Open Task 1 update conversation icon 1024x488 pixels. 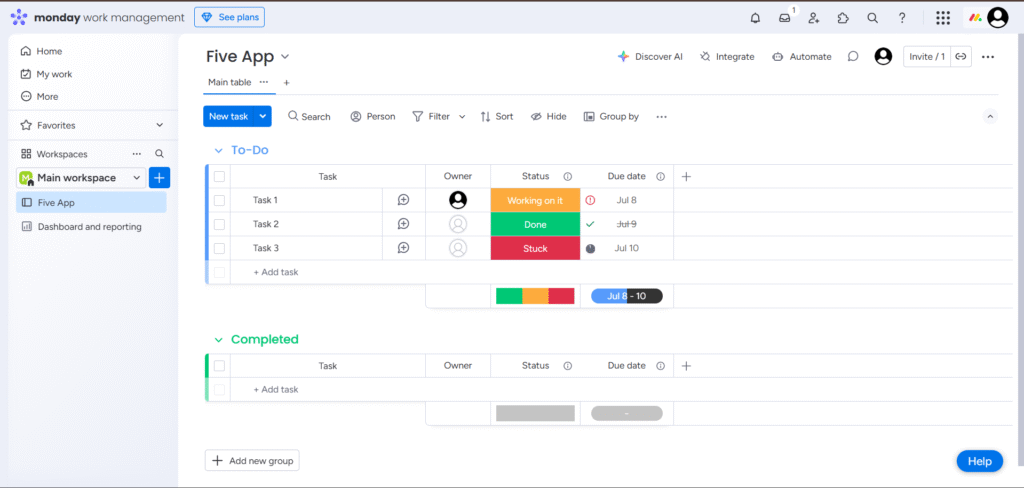(404, 200)
